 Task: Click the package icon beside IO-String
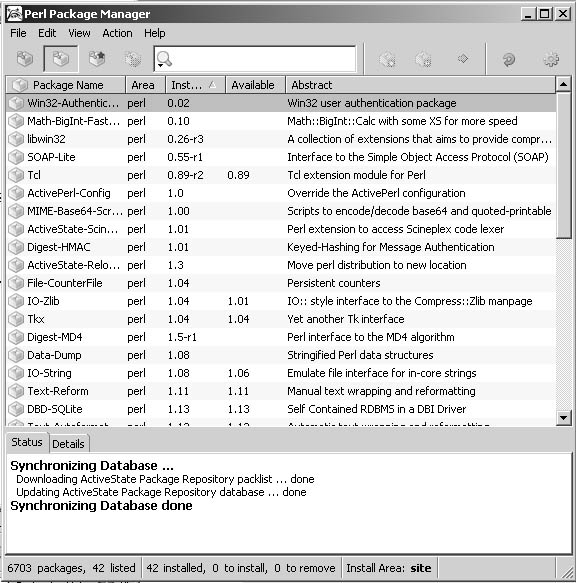pyautogui.click(x=16, y=373)
